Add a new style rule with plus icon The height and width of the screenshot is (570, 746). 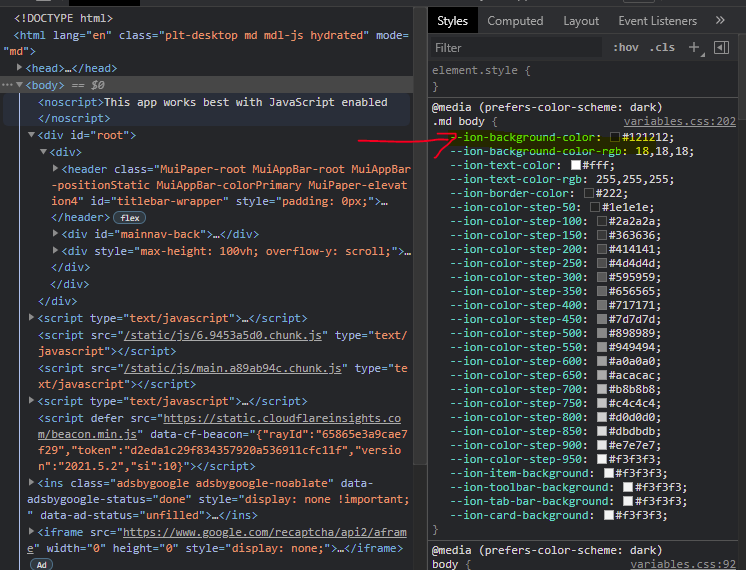point(694,47)
